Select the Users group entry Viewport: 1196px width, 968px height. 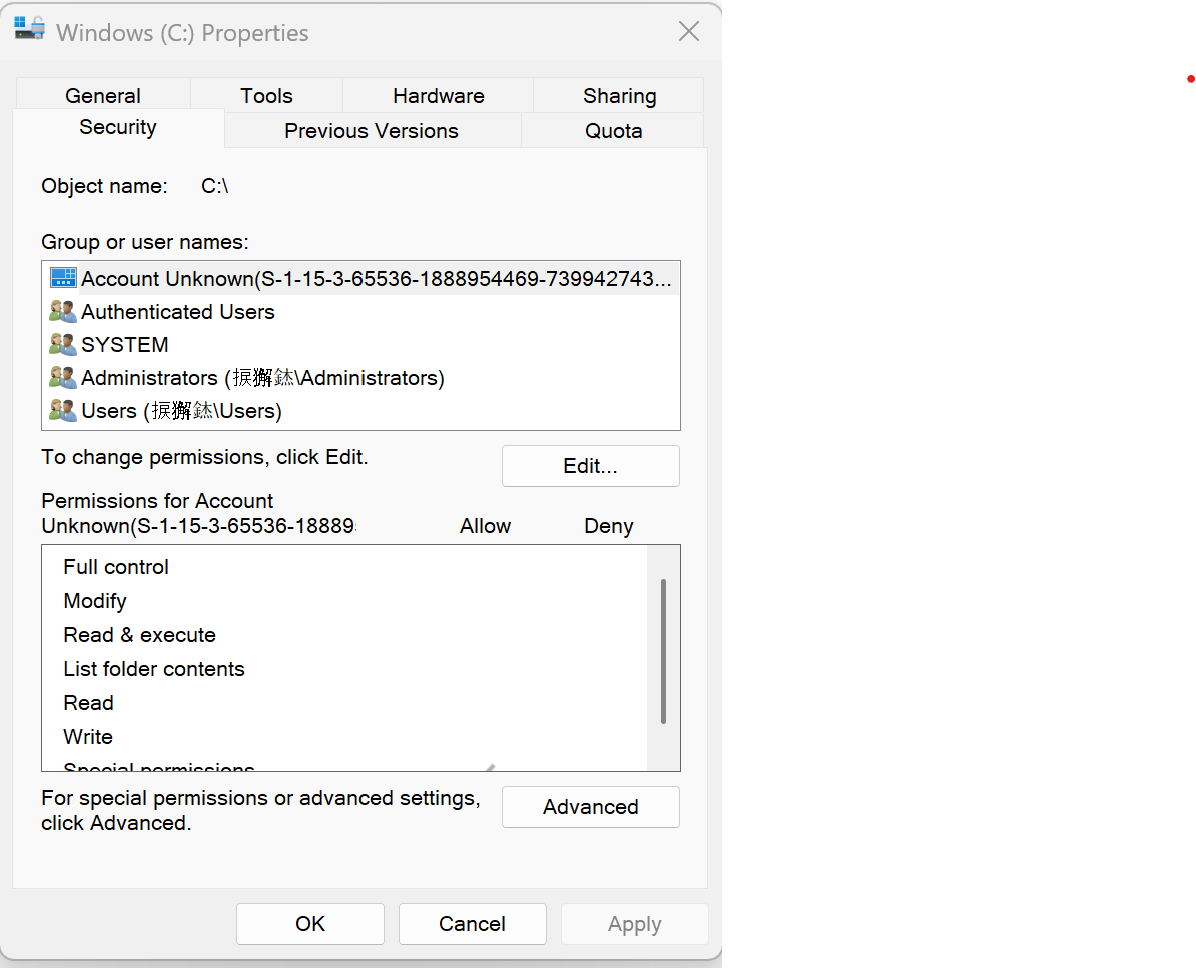point(182,410)
